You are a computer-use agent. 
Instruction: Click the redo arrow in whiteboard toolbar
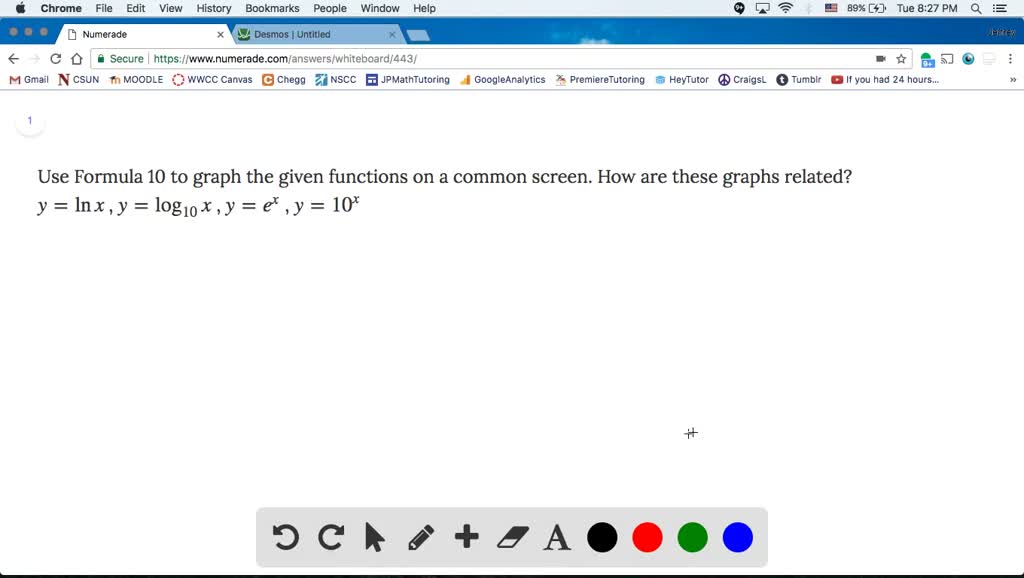331,538
